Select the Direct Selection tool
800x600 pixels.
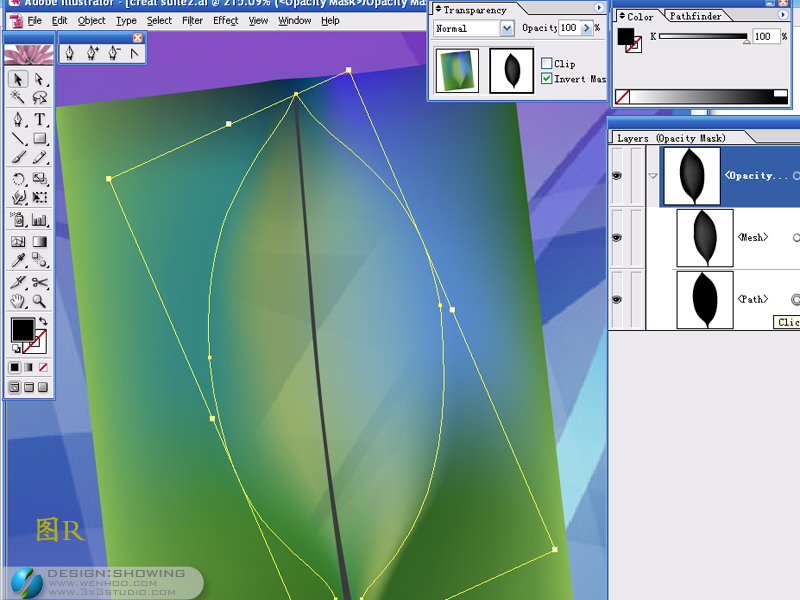click(x=40, y=79)
